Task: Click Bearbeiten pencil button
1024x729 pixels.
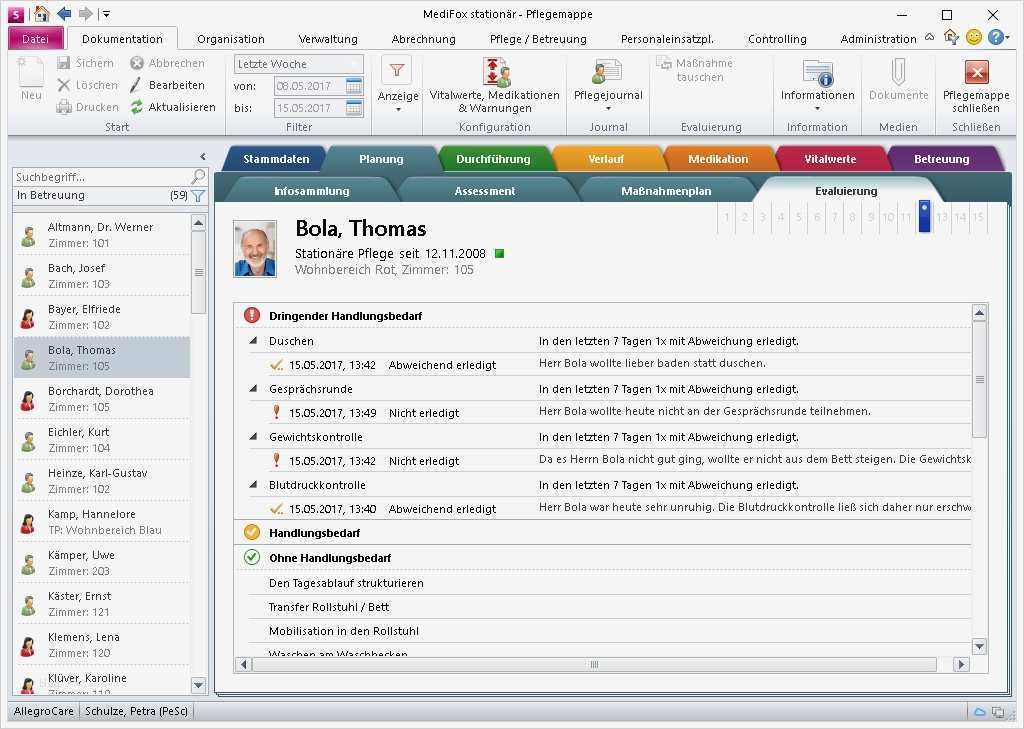Action: [x=167, y=85]
